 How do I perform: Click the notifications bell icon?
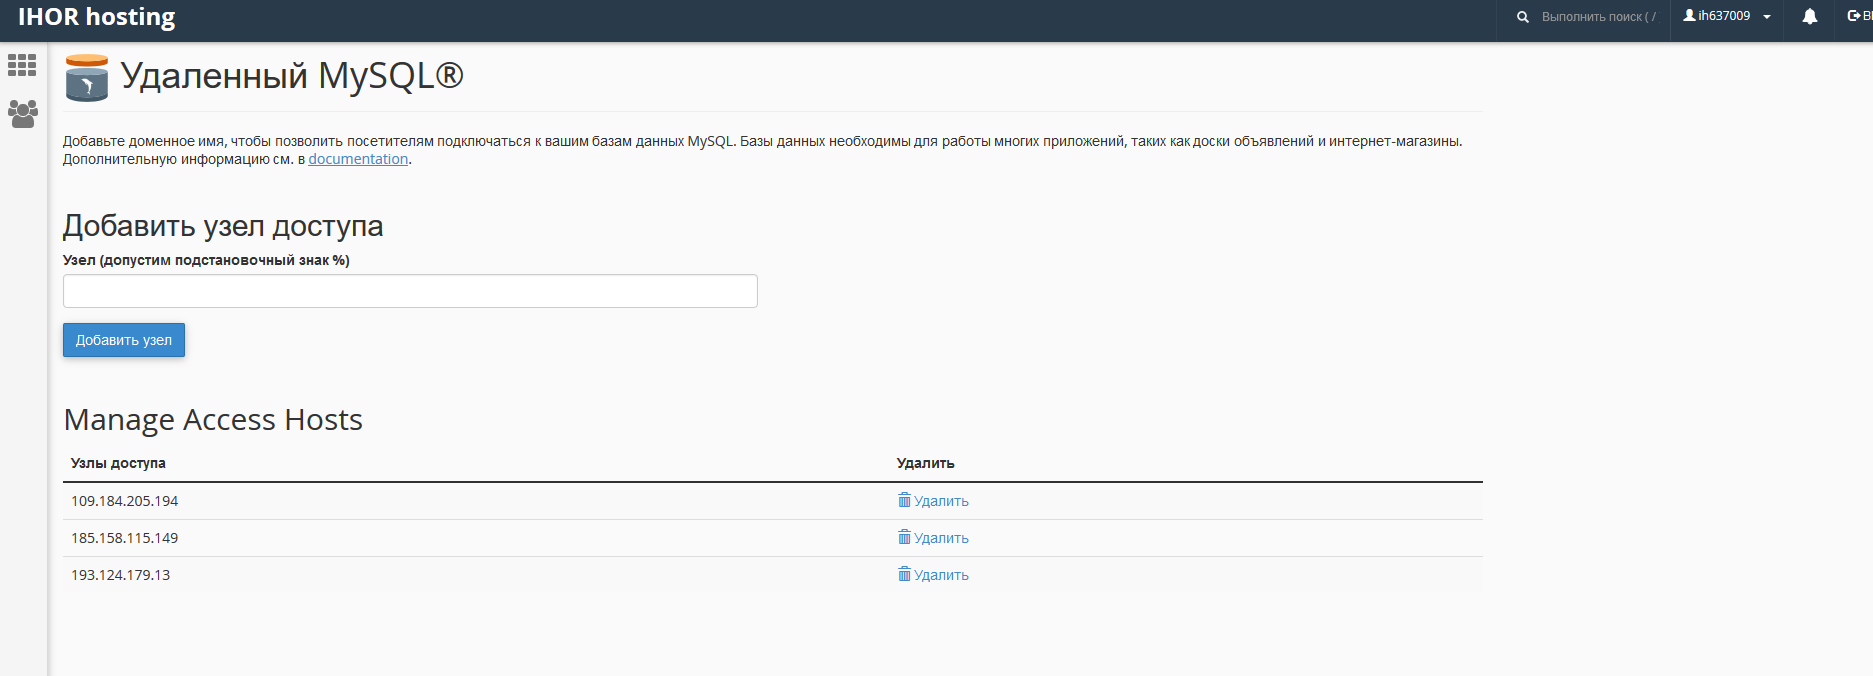[1809, 17]
